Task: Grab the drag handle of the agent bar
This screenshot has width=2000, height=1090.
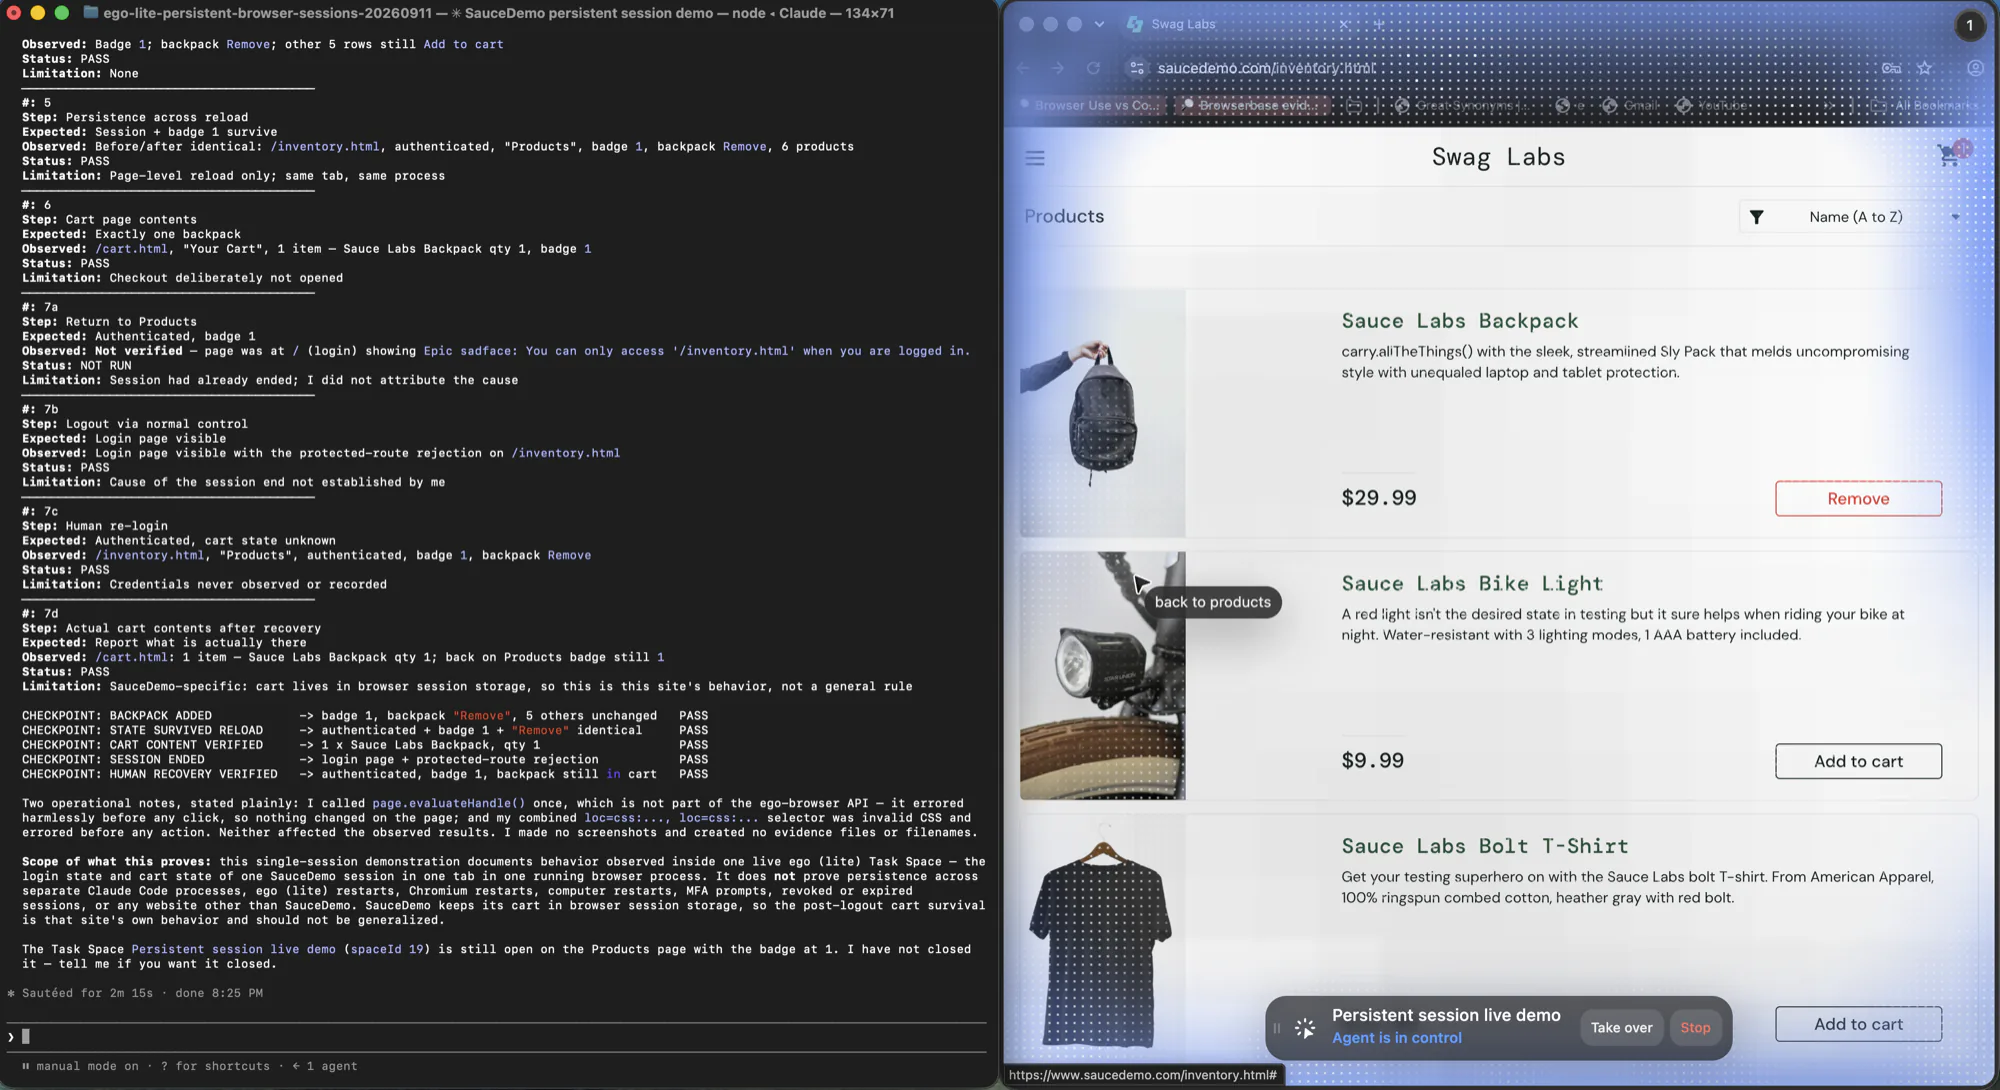Action: point(1276,1028)
